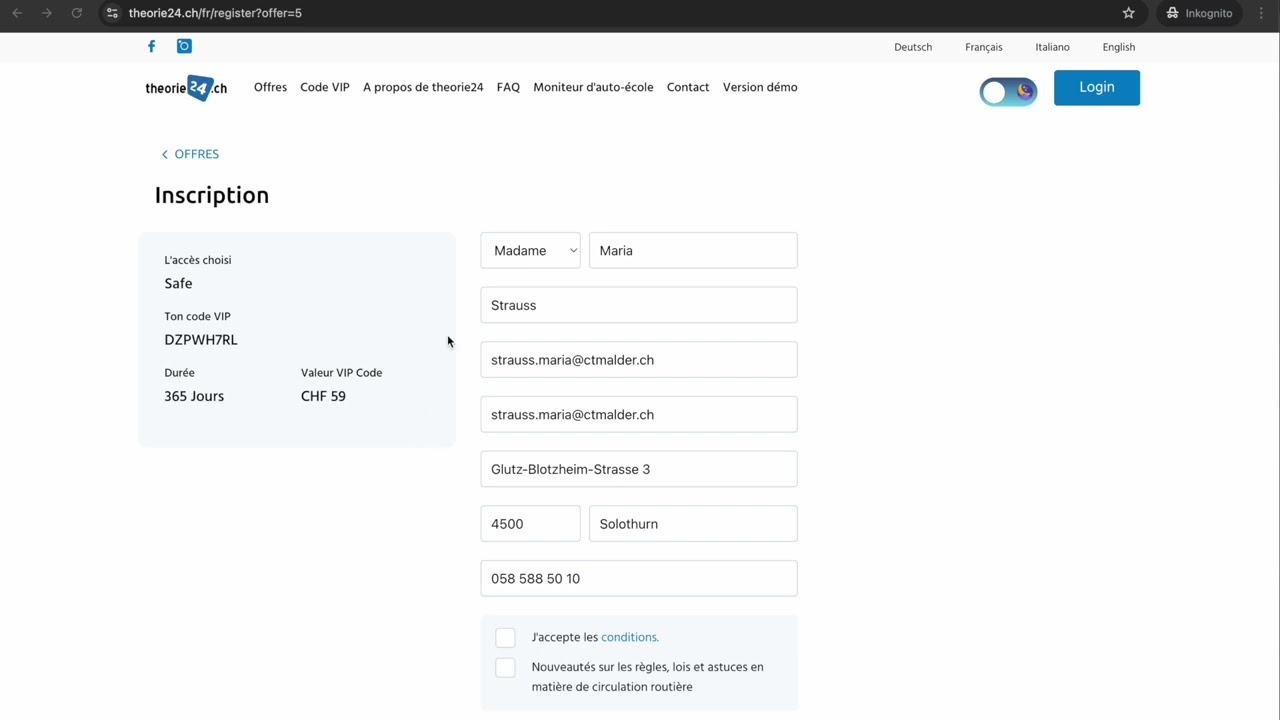1280x720 pixels.
Task: Open the Version démo menu item
Action: click(760, 87)
